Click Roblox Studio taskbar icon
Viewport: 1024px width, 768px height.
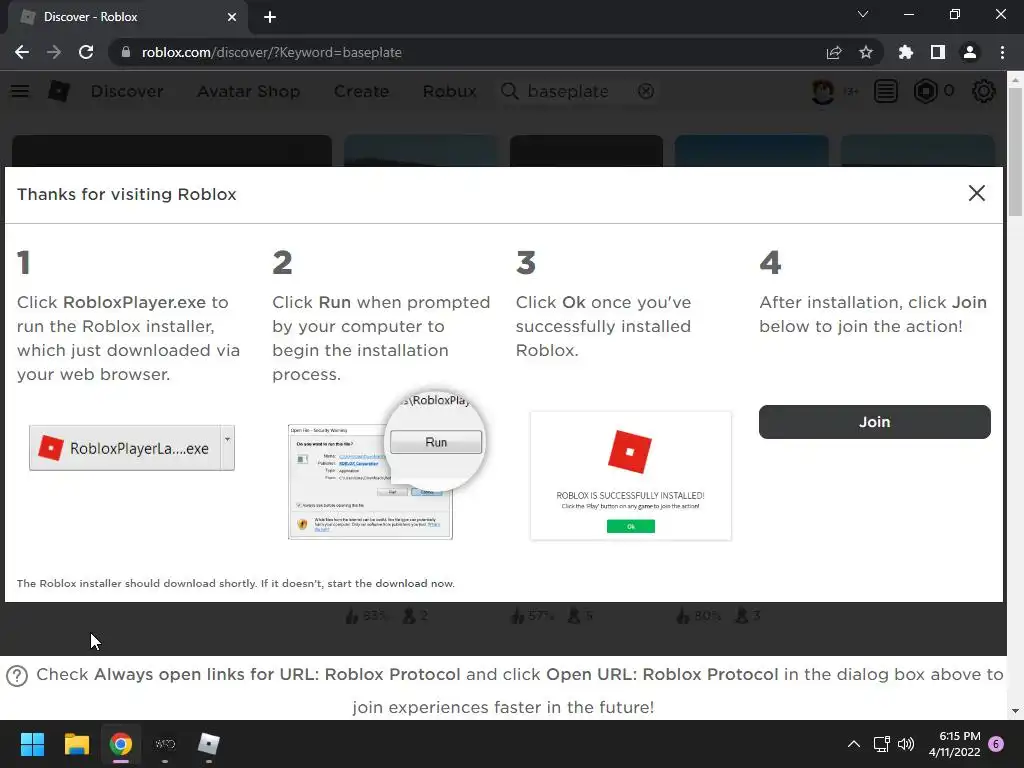tap(208, 744)
